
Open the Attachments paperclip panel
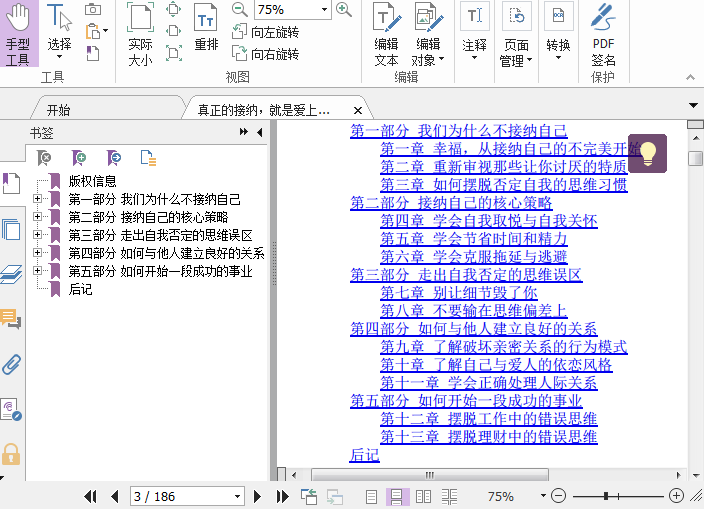pos(11,364)
